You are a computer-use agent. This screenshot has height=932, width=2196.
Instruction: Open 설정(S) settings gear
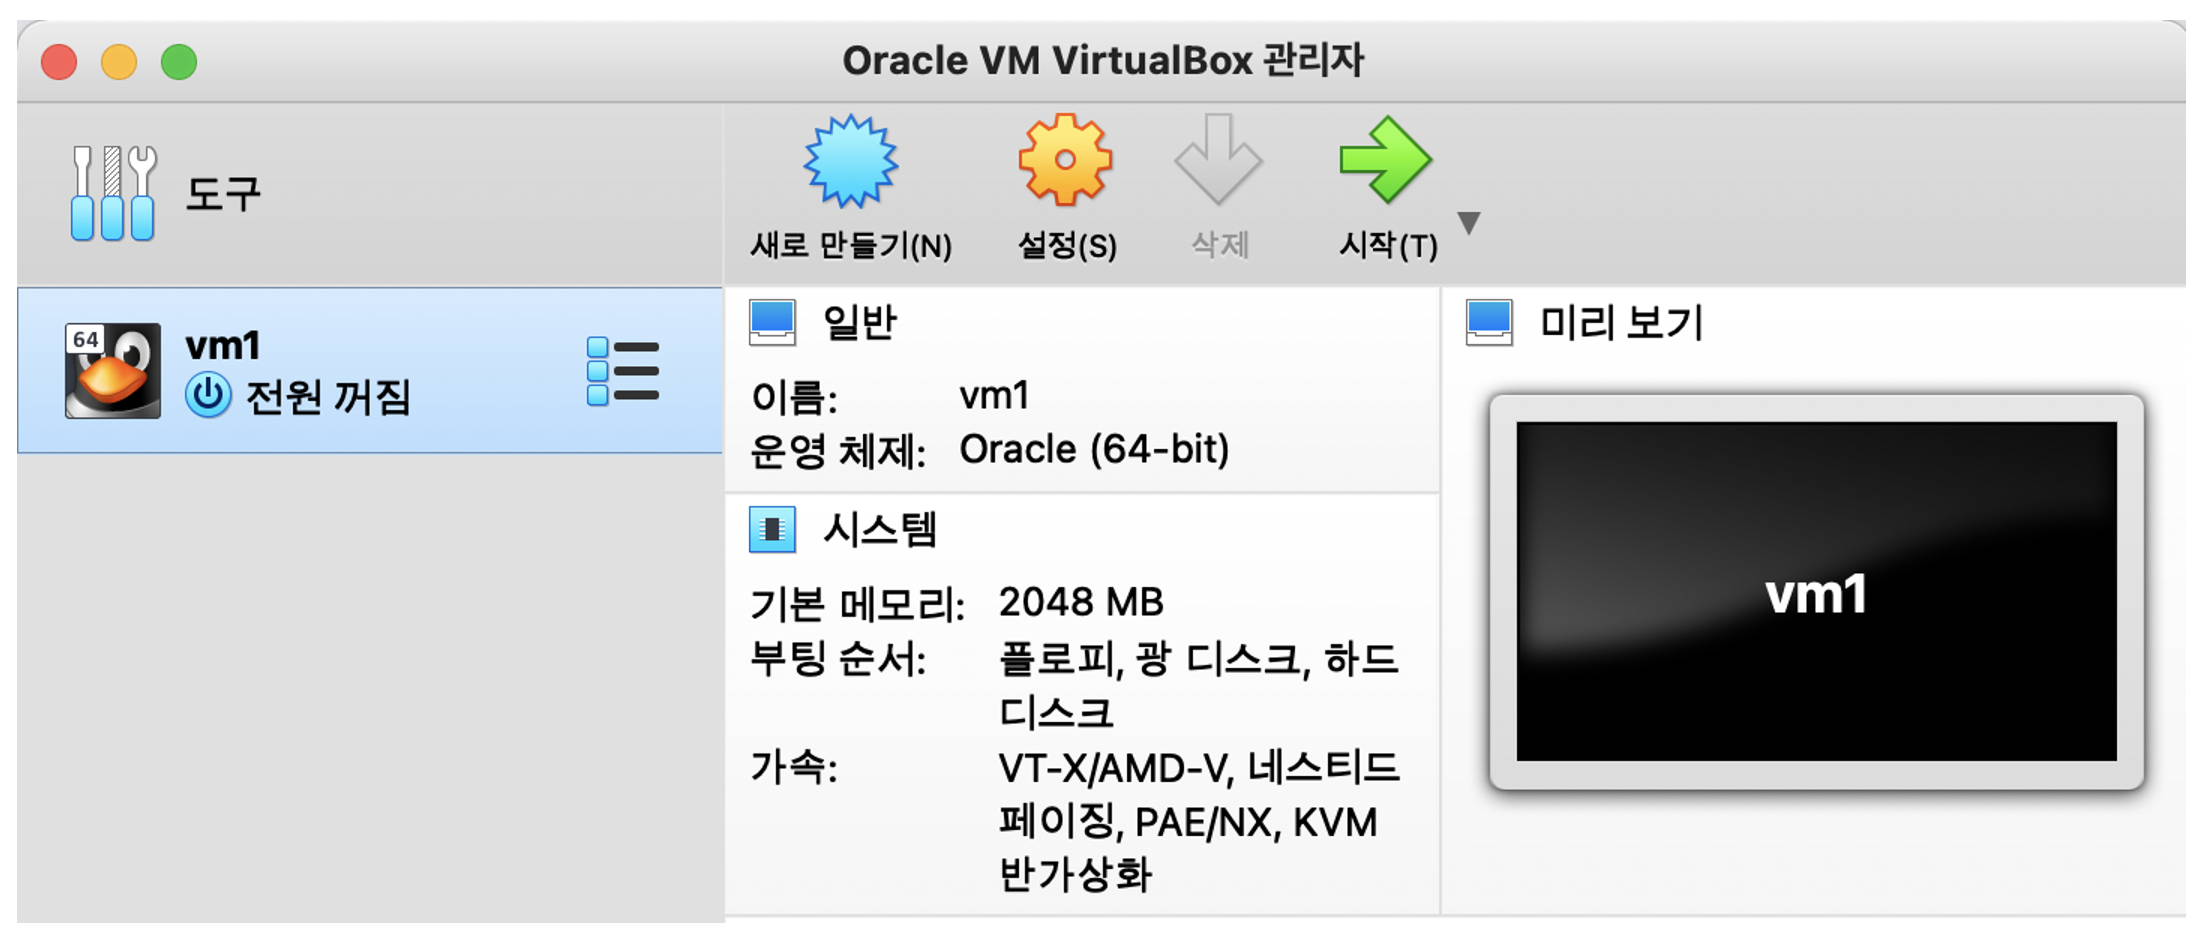point(1066,188)
